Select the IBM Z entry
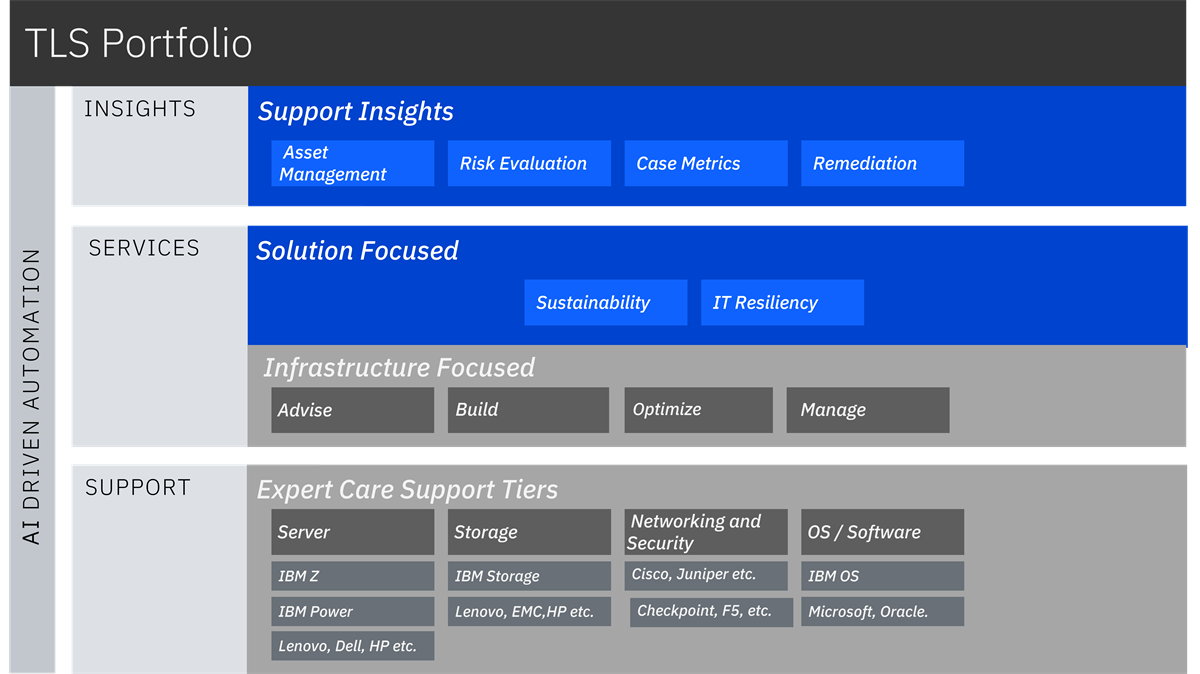1200x674 pixels. [352, 575]
